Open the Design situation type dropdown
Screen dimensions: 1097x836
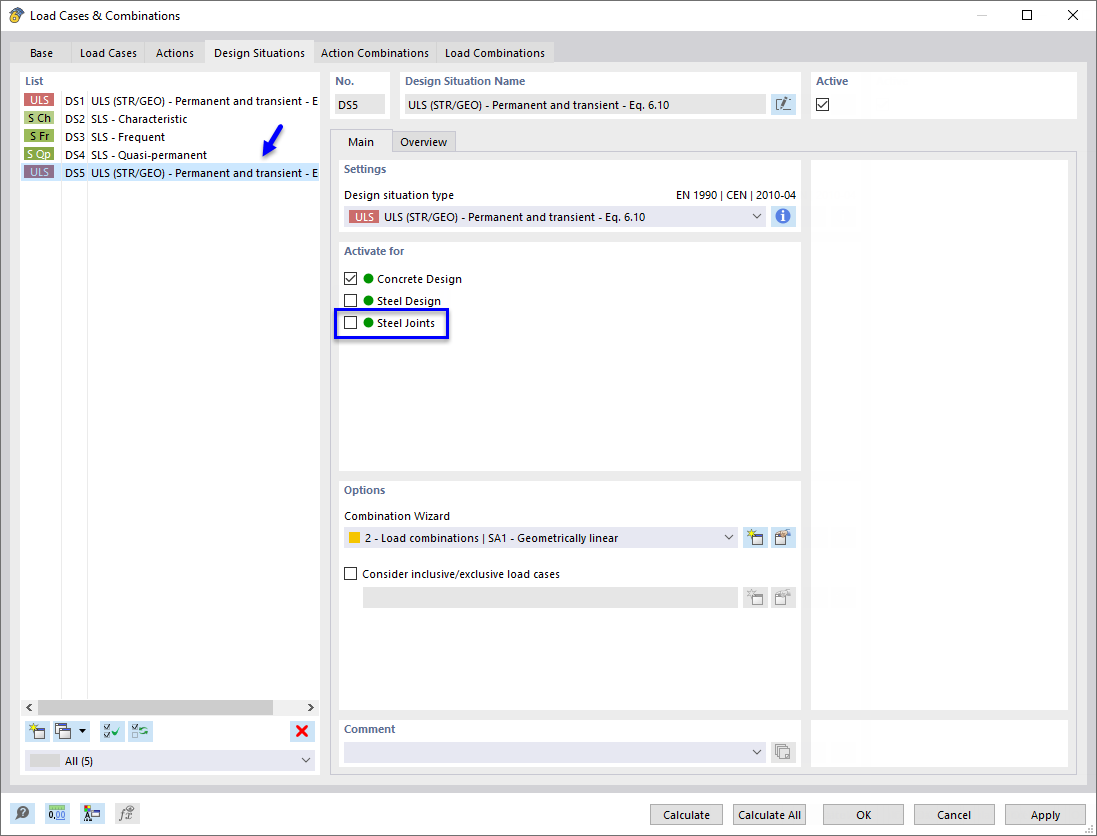pyautogui.click(x=757, y=216)
